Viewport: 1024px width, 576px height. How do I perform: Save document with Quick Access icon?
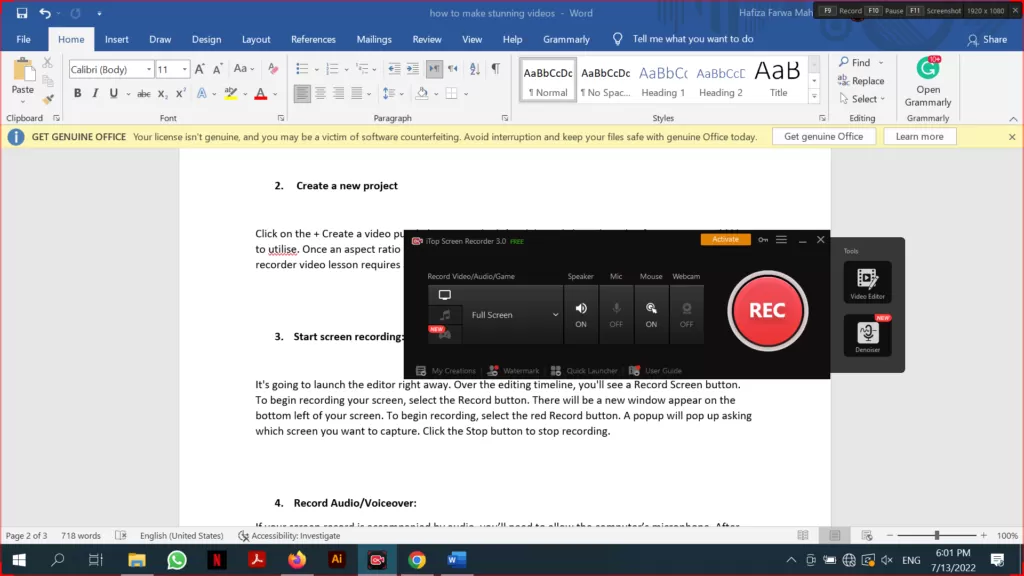(x=22, y=13)
